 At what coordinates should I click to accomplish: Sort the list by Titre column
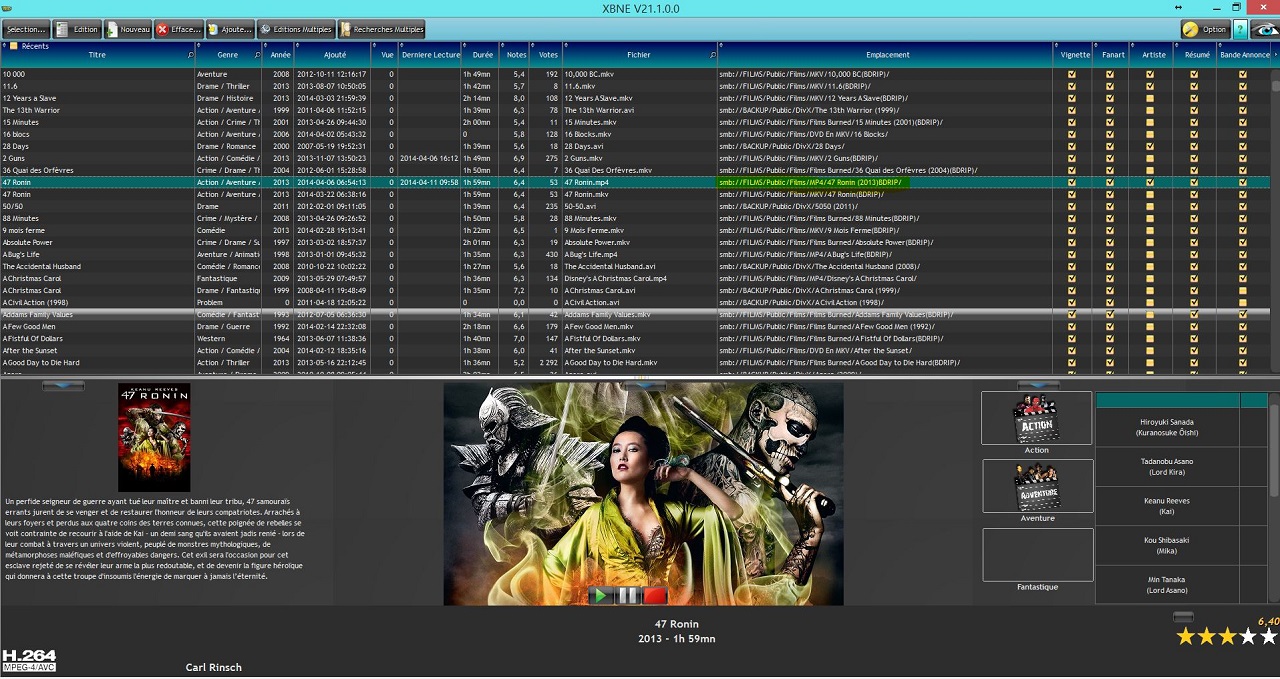coord(96,55)
